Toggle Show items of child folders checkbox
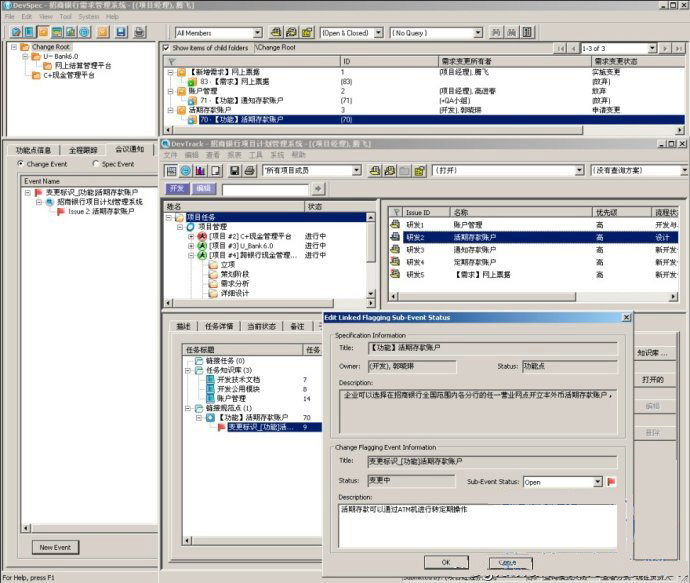 pyautogui.click(x=166, y=48)
